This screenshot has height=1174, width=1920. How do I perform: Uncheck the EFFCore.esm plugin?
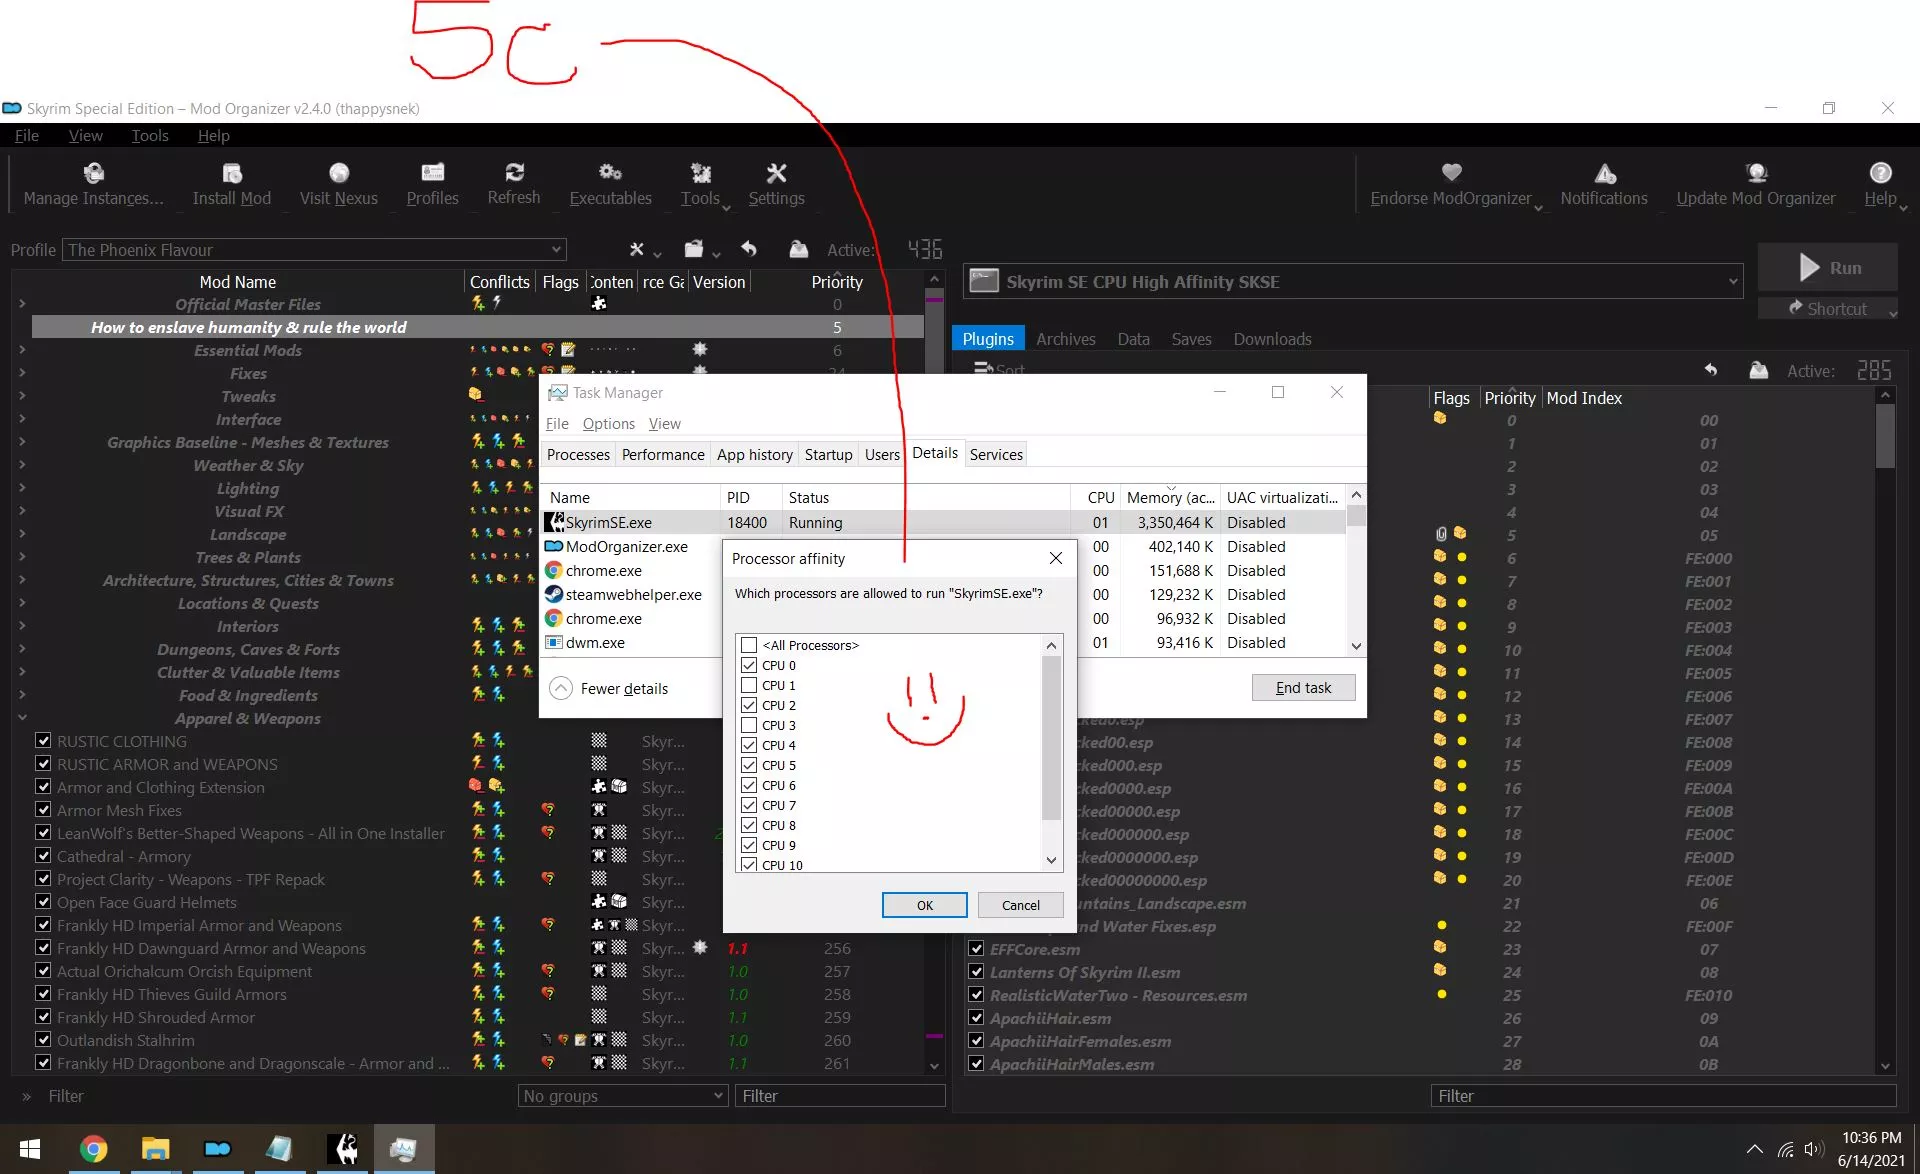click(977, 949)
